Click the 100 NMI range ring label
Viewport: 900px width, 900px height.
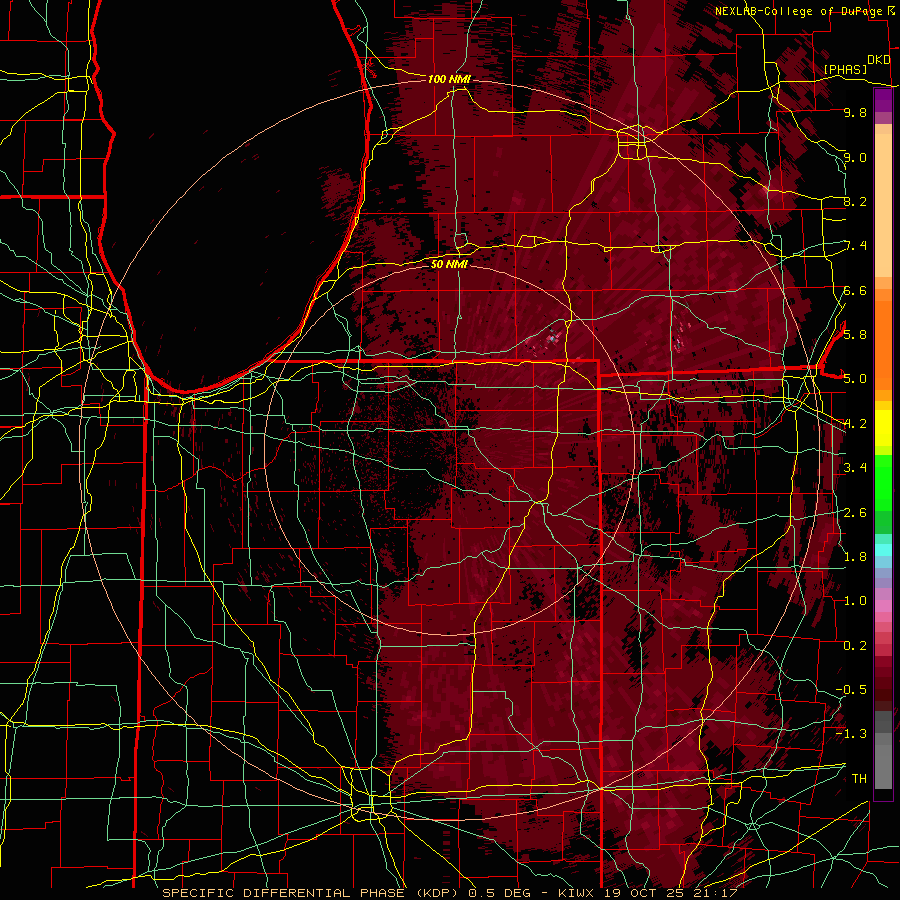tap(449, 79)
